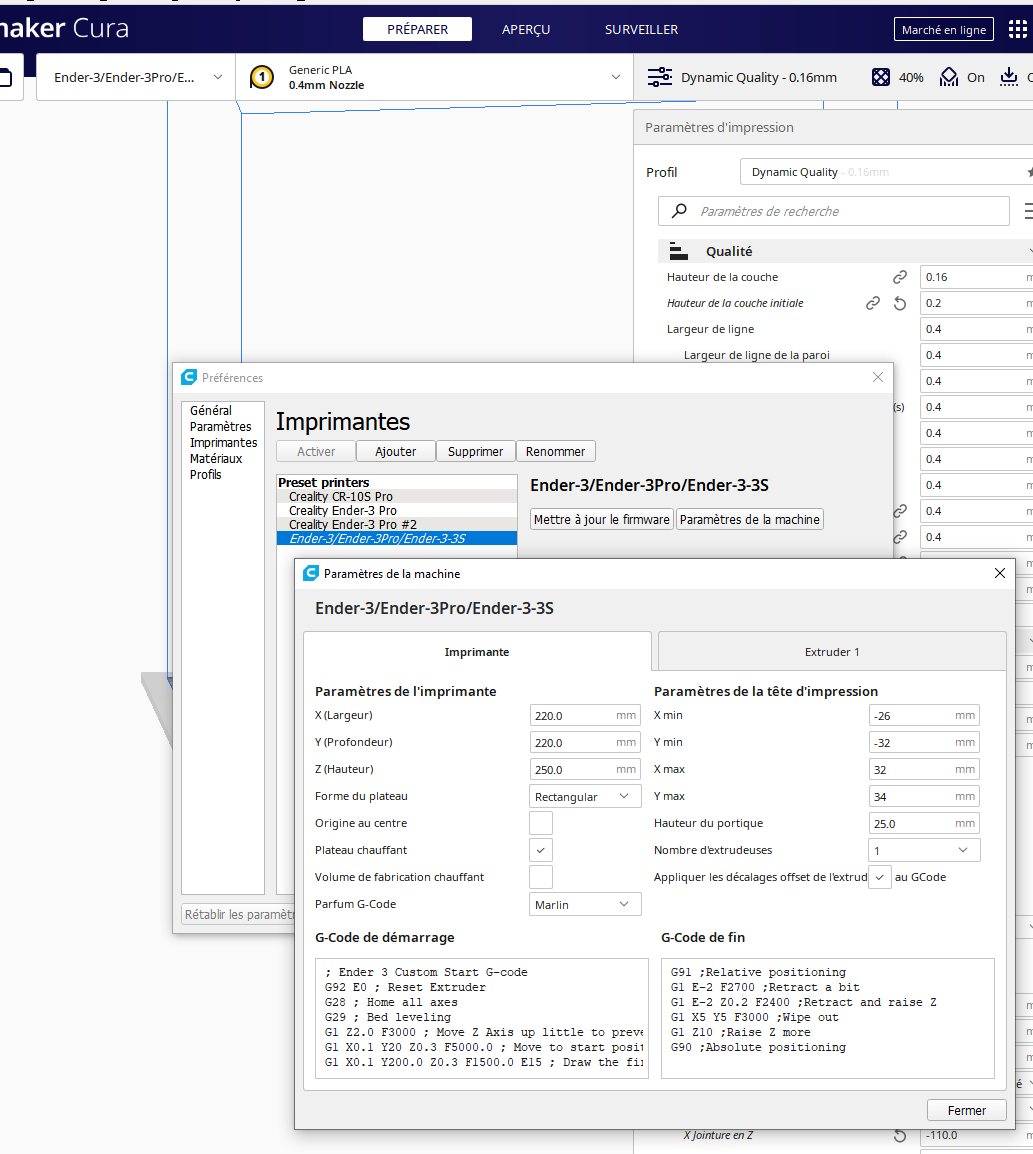Image resolution: width=1033 pixels, height=1154 pixels.
Task: Click the extruder 1 material icon
Action: pyautogui.click(x=262, y=77)
